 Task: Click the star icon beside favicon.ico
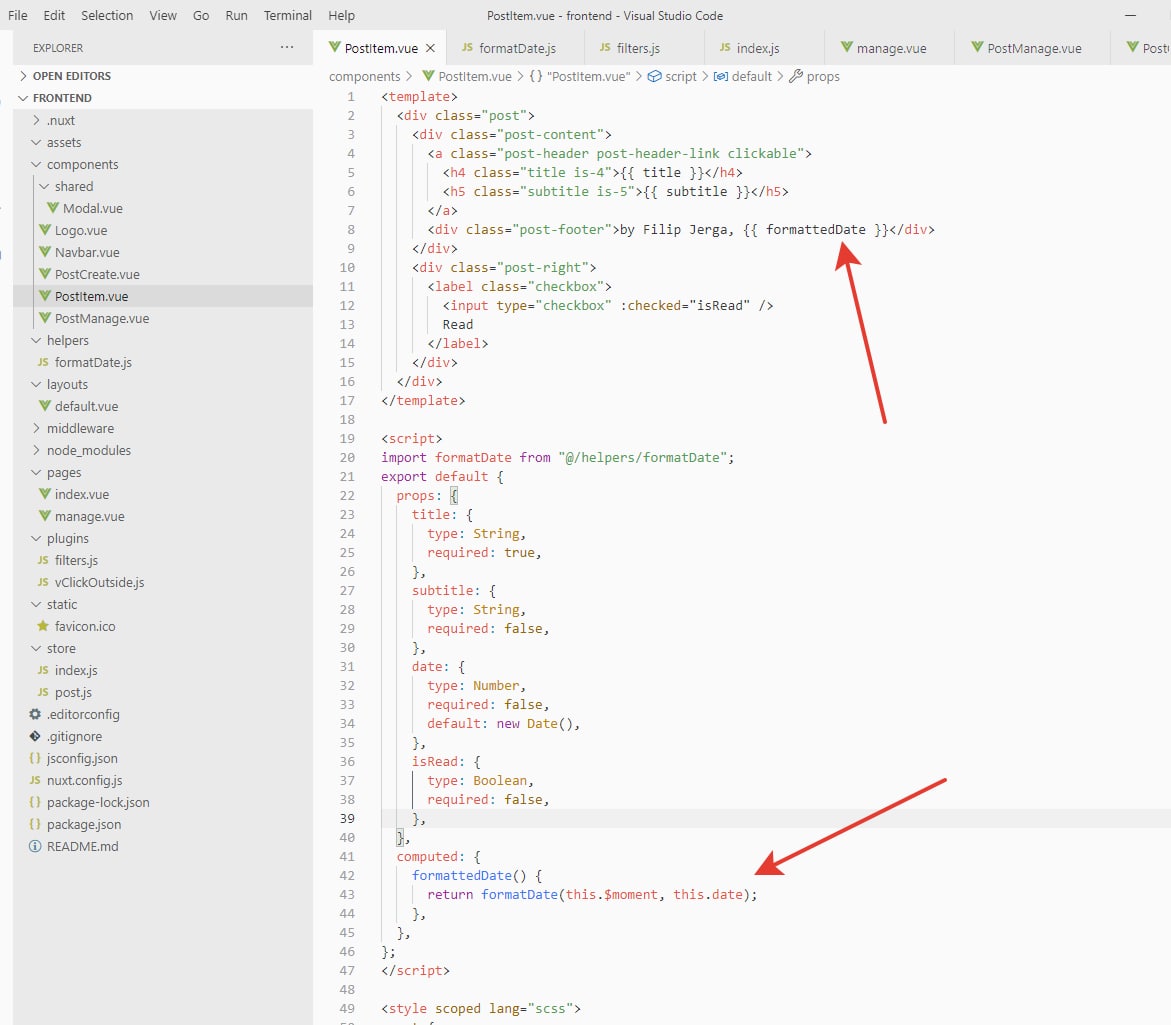pyautogui.click(x=43, y=626)
